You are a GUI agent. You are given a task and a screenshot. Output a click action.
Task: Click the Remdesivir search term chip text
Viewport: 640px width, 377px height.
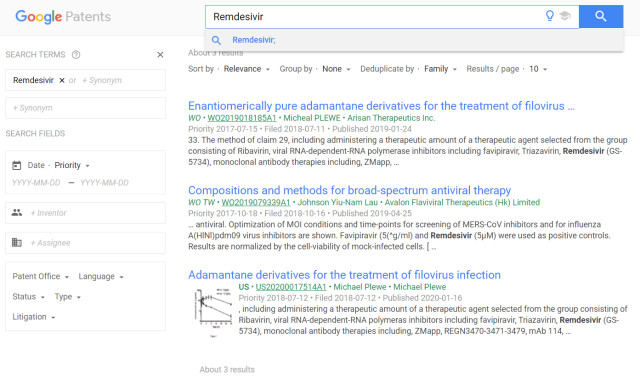(33, 80)
